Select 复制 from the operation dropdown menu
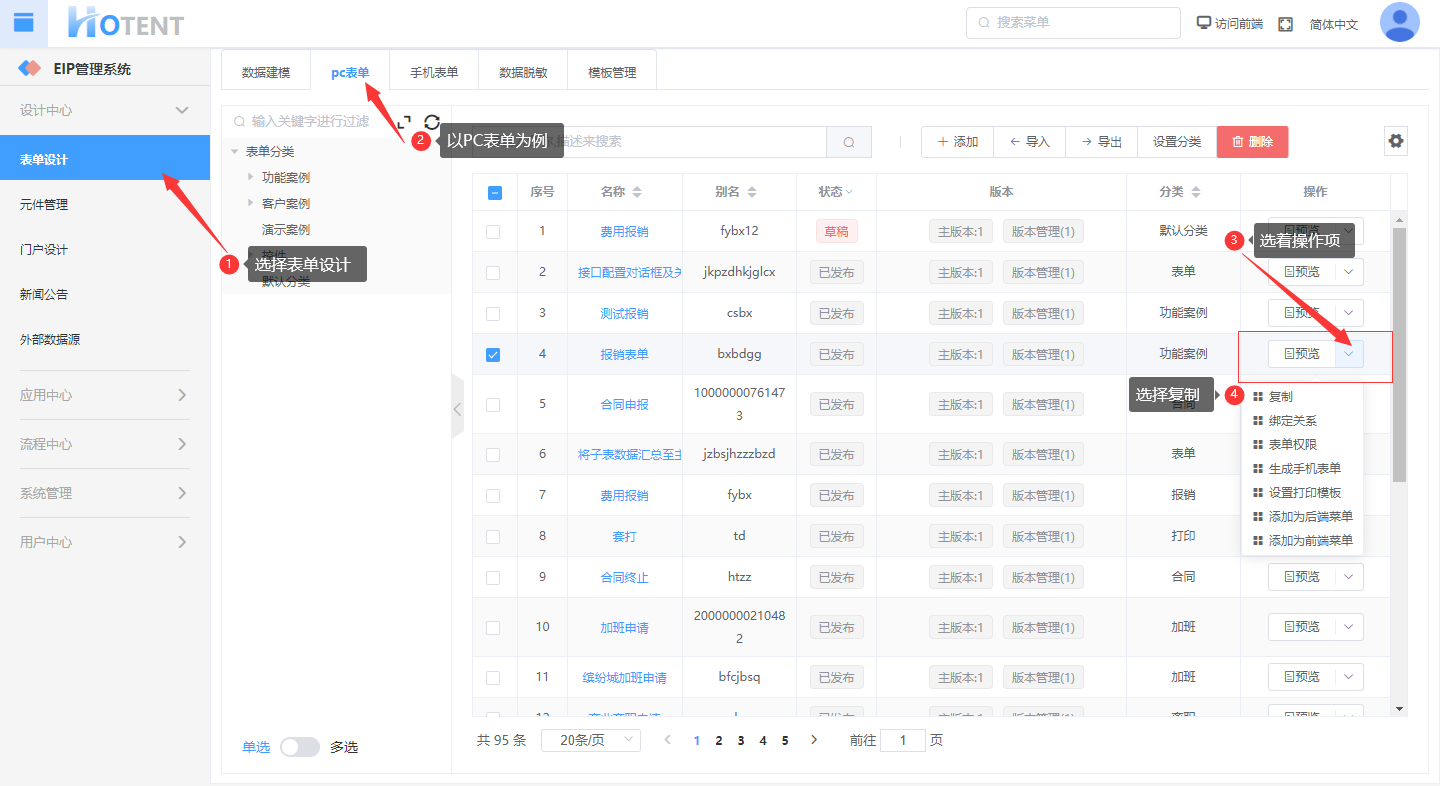The image size is (1440, 786). pos(1280,396)
